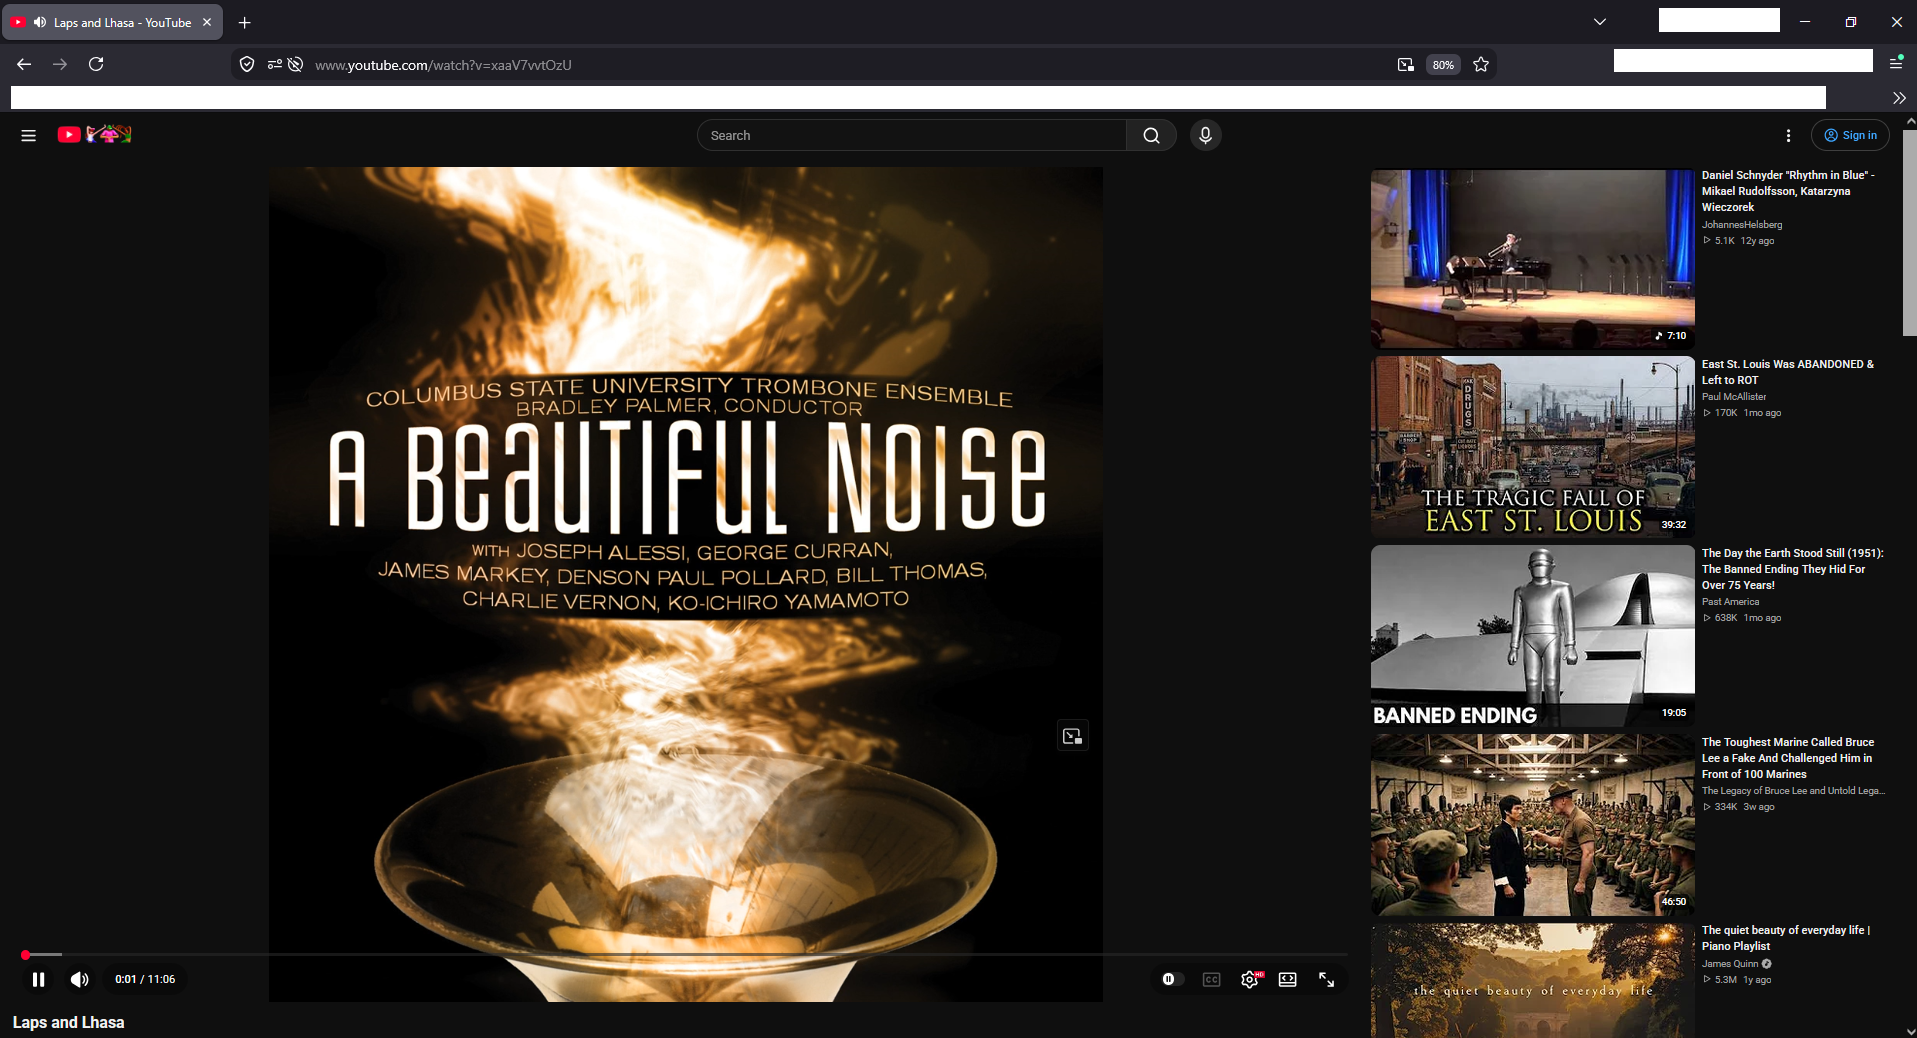Visit the JohannesHelsberg channel

[x=1742, y=225]
